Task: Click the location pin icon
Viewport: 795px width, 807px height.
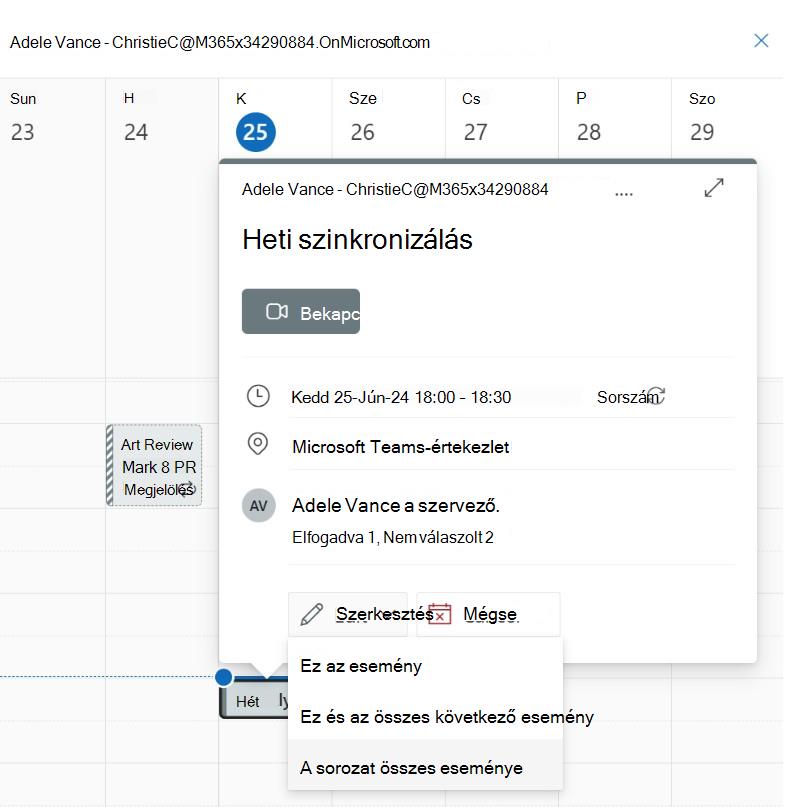Action: pos(258,444)
